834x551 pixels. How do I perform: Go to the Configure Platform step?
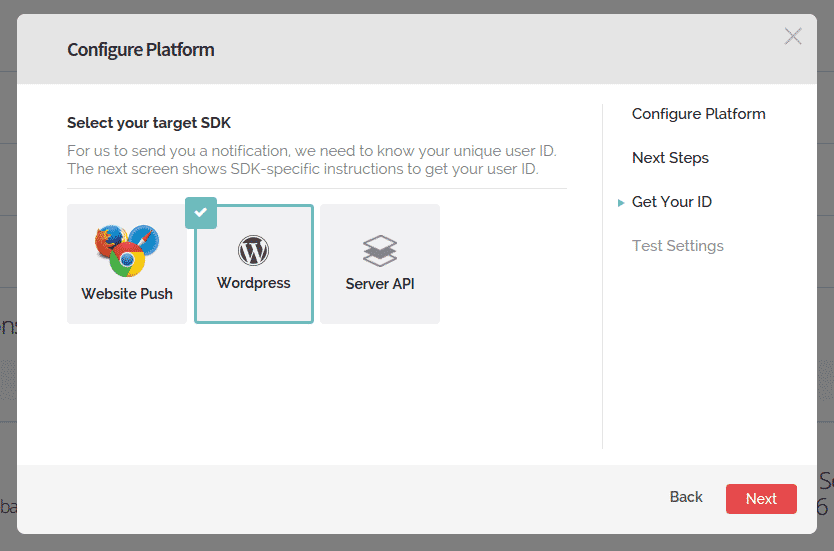pyautogui.click(x=698, y=114)
